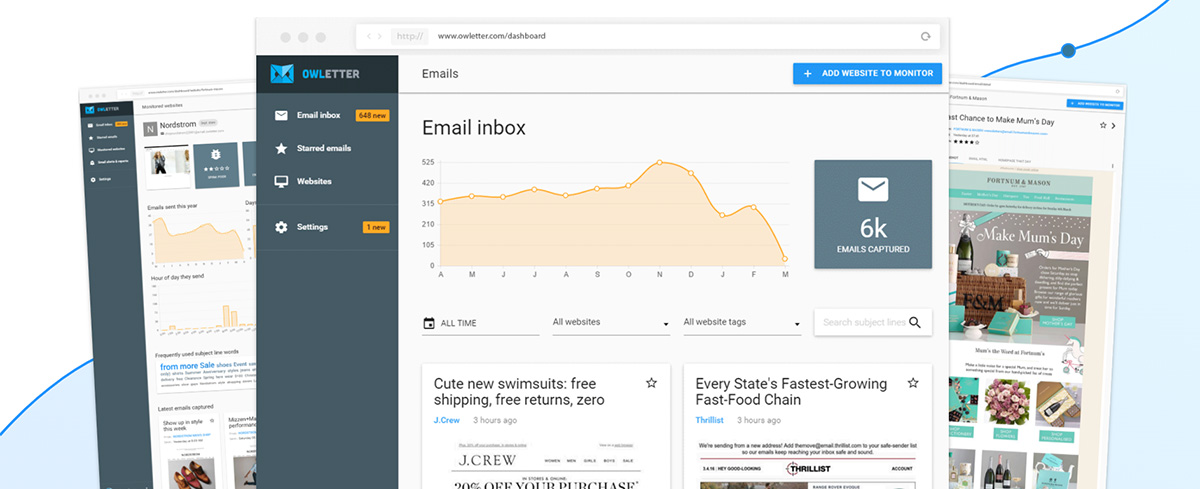Viewport: 1200px width, 489px height.
Task: Click the peak data point above N on the chart
Action: [x=660, y=162]
